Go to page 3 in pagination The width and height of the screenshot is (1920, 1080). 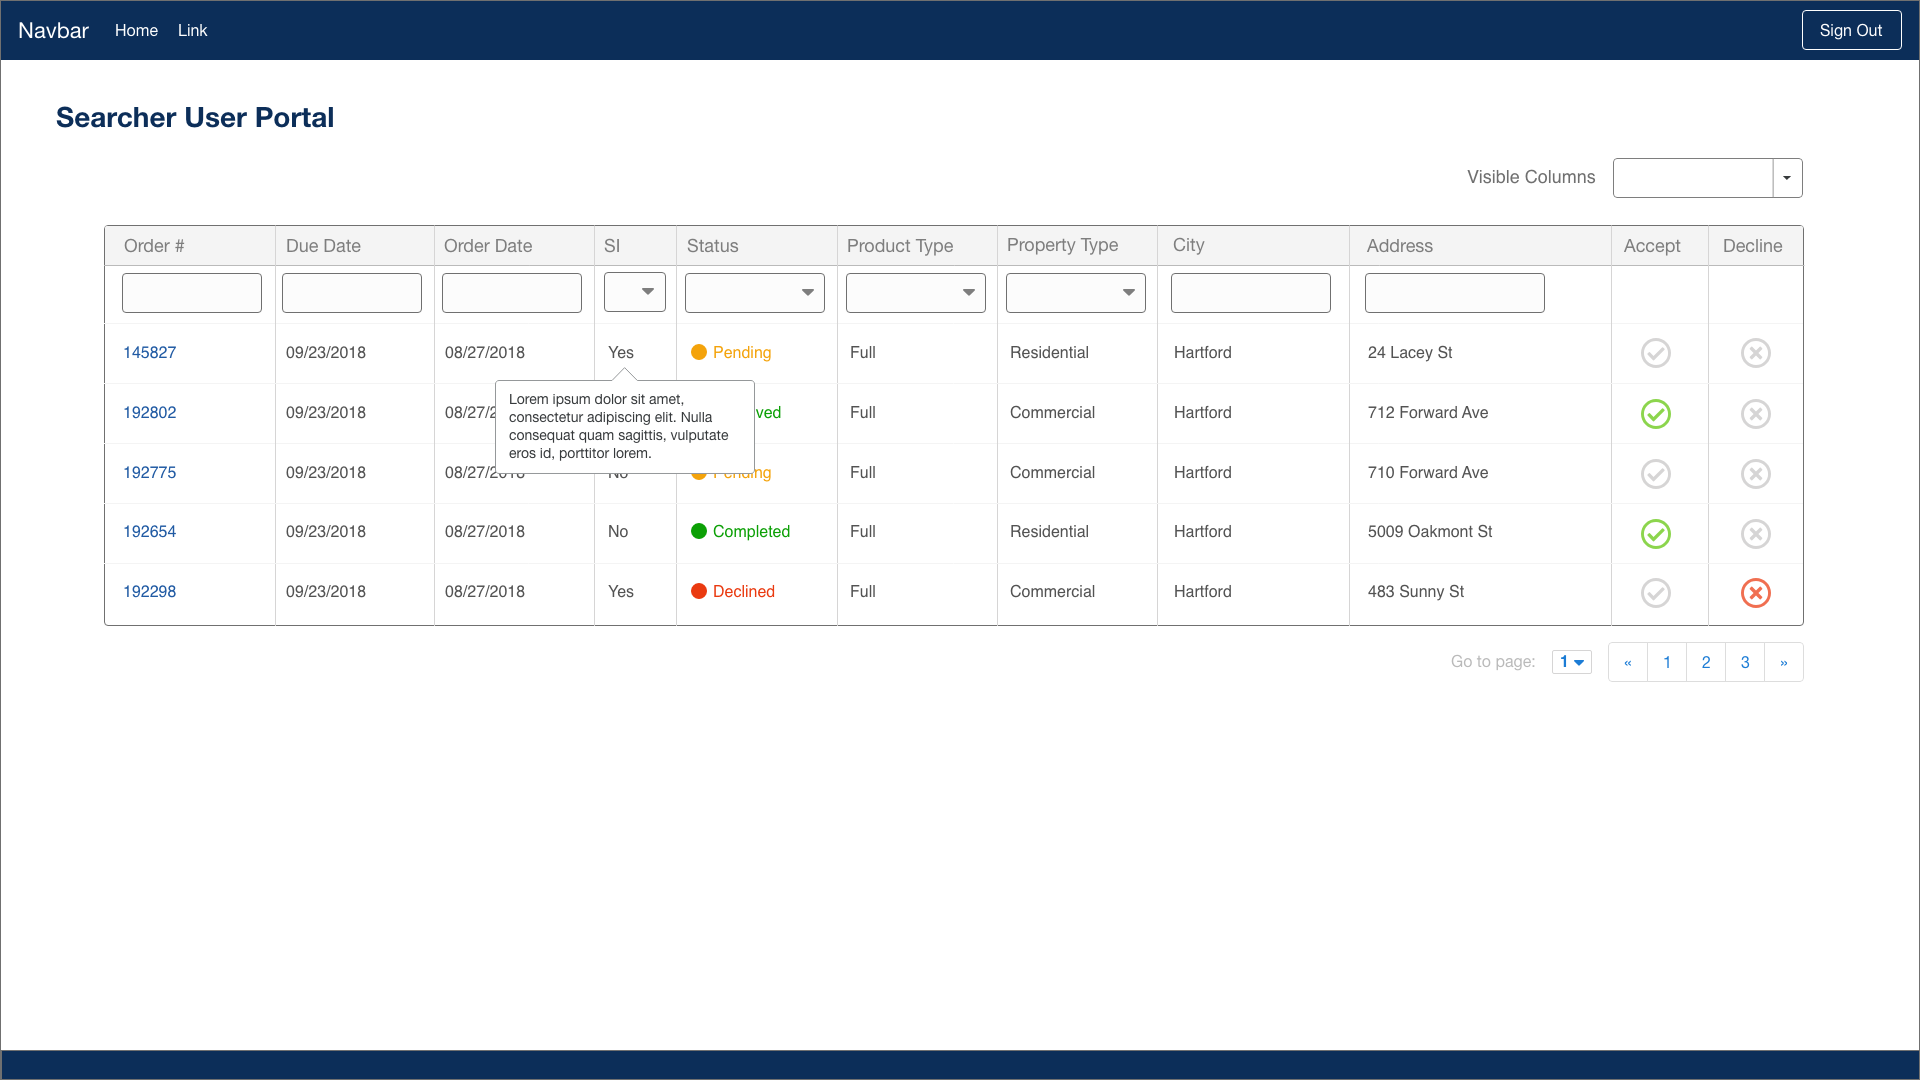click(1745, 662)
